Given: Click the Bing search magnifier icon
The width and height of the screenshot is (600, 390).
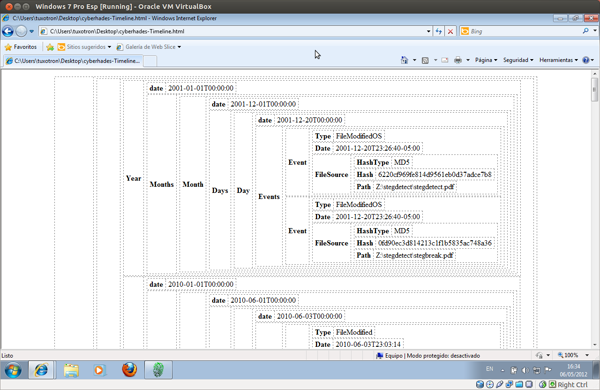Looking at the screenshot, I should 585,31.
